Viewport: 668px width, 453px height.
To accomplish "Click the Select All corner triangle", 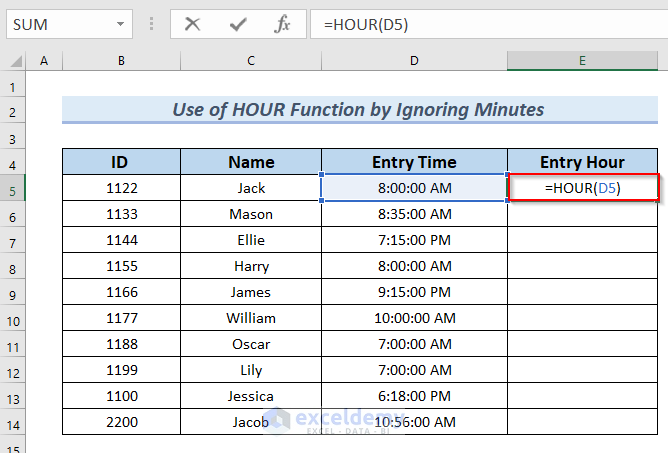I will (14, 62).
